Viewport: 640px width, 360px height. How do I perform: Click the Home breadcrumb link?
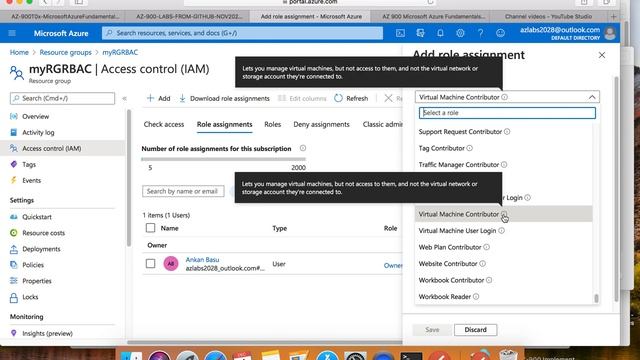coord(19,52)
